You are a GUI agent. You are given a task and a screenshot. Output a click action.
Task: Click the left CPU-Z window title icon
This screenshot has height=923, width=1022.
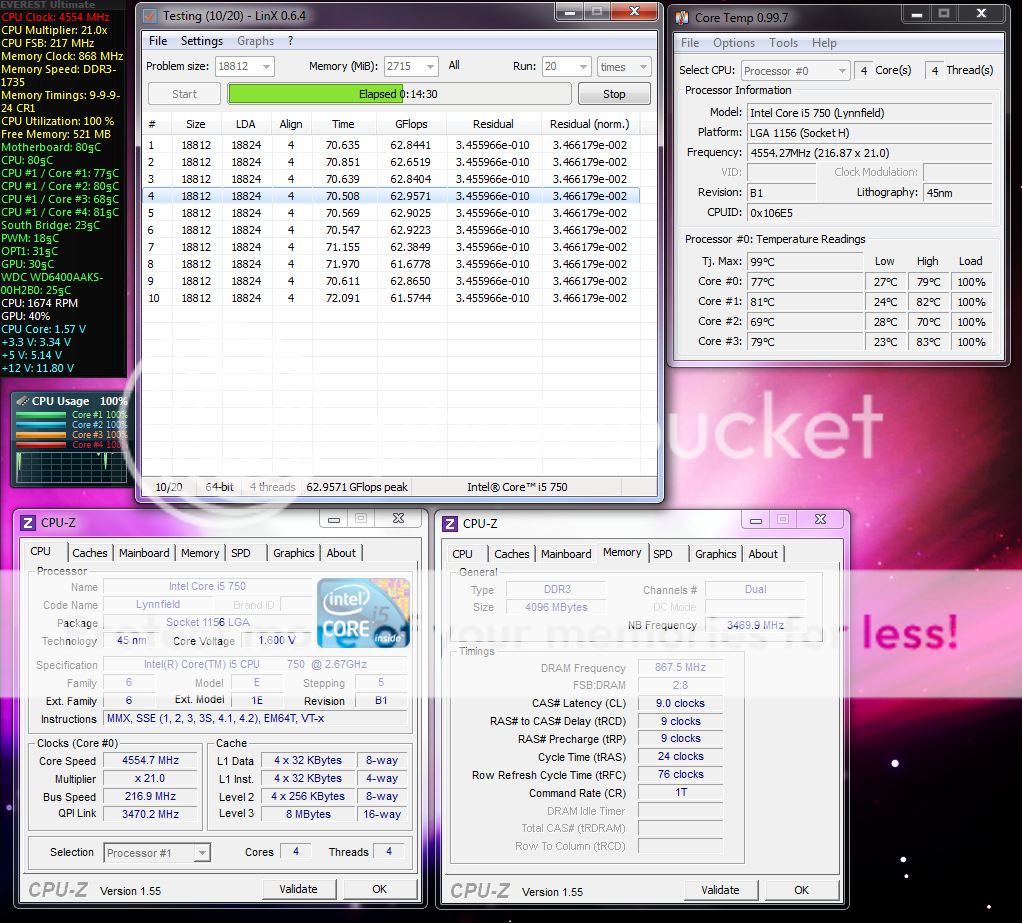point(28,522)
